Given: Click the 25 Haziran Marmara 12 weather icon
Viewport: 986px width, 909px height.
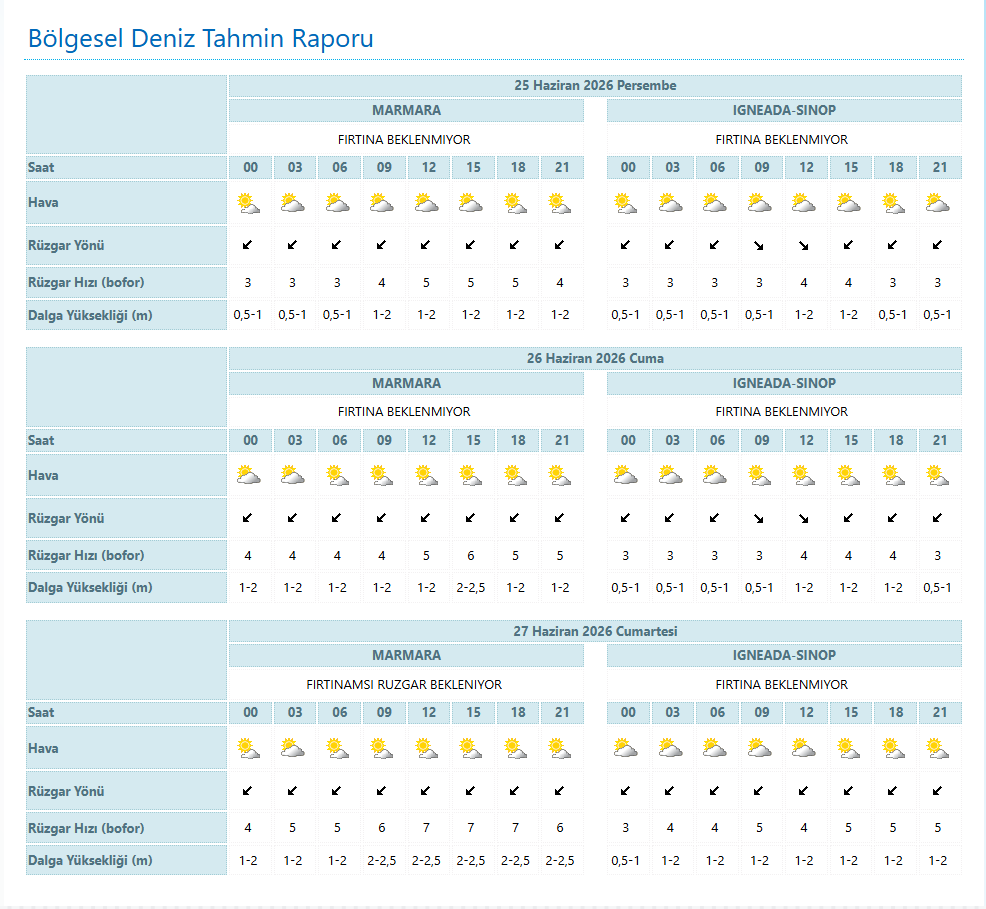Looking at the screenshot, I should click(426, 204).
